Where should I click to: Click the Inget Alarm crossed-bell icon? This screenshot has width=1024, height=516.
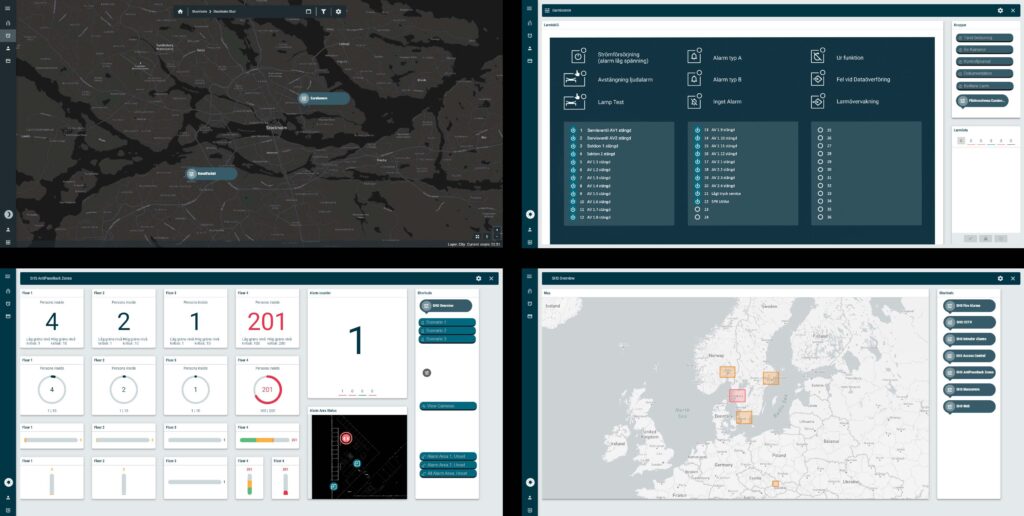pyautogui.click(x=695, y=101)
